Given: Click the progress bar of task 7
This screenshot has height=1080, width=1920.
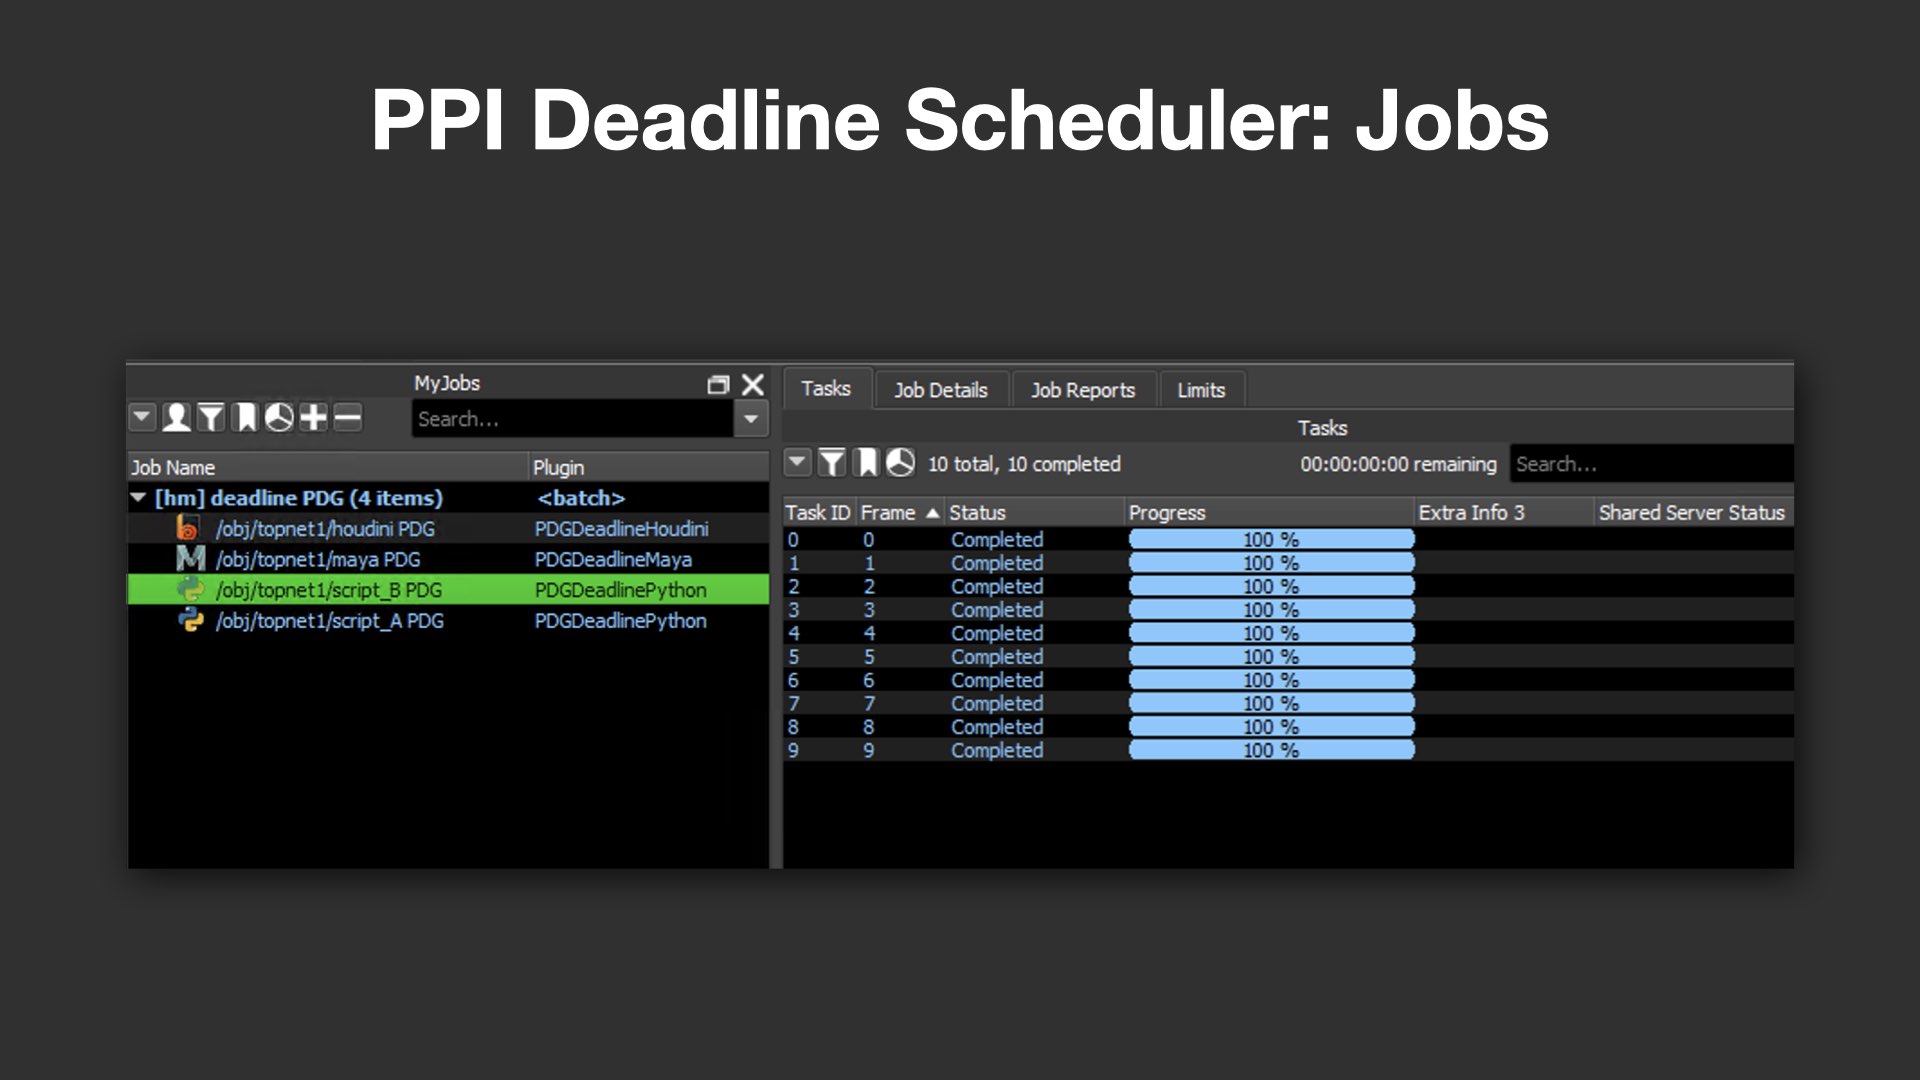Looking at the screenshot, I should coord(1271,703).
